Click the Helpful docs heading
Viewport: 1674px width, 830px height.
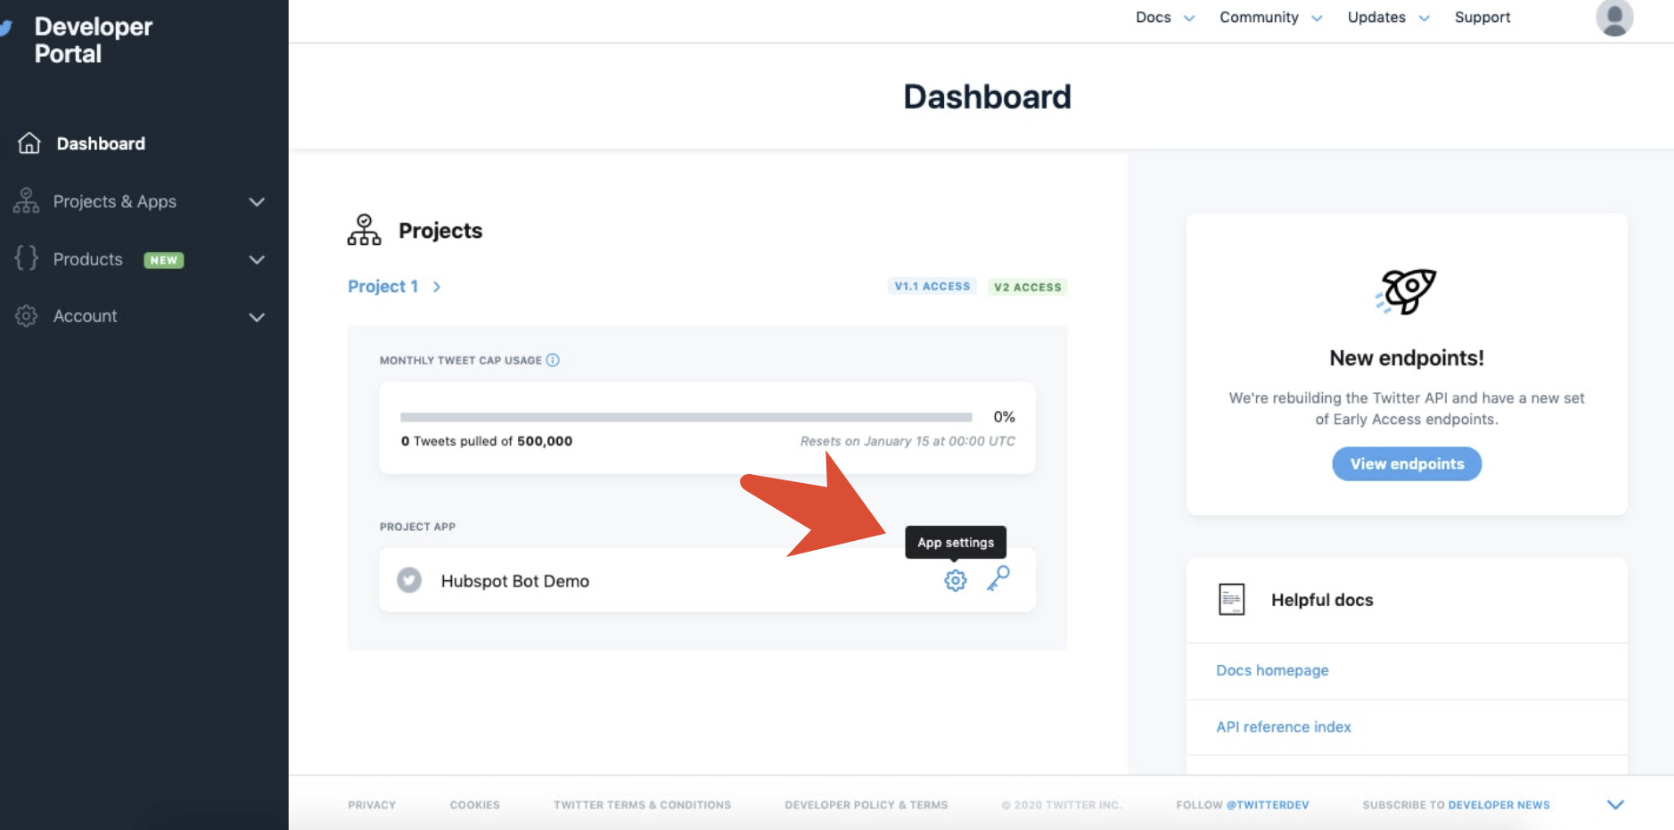(1322, 600)
